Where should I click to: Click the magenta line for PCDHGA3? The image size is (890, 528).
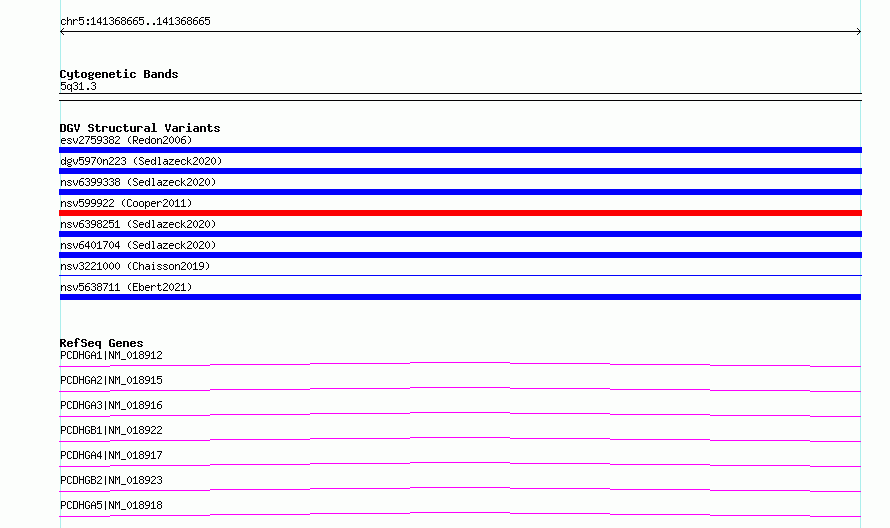coord(460,414)
